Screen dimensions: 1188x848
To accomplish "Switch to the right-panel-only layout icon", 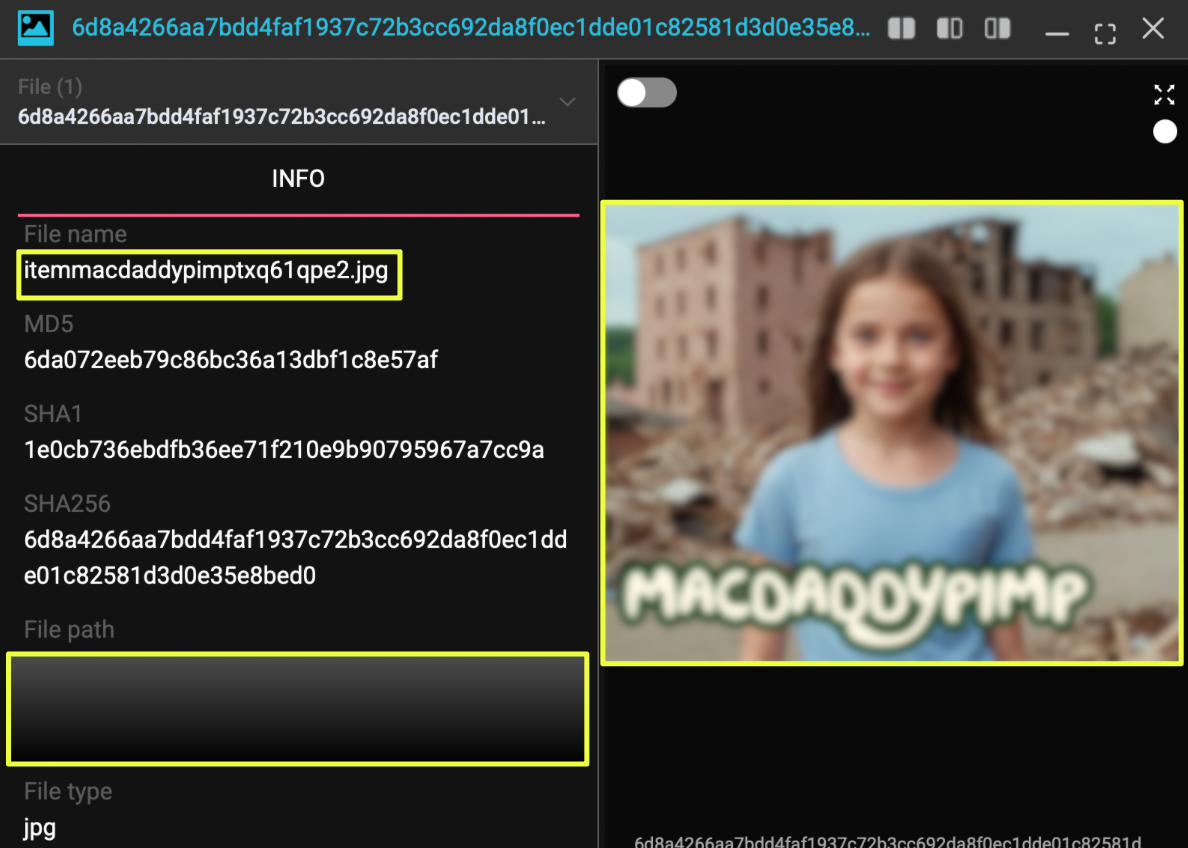I will tap(997, 29).
